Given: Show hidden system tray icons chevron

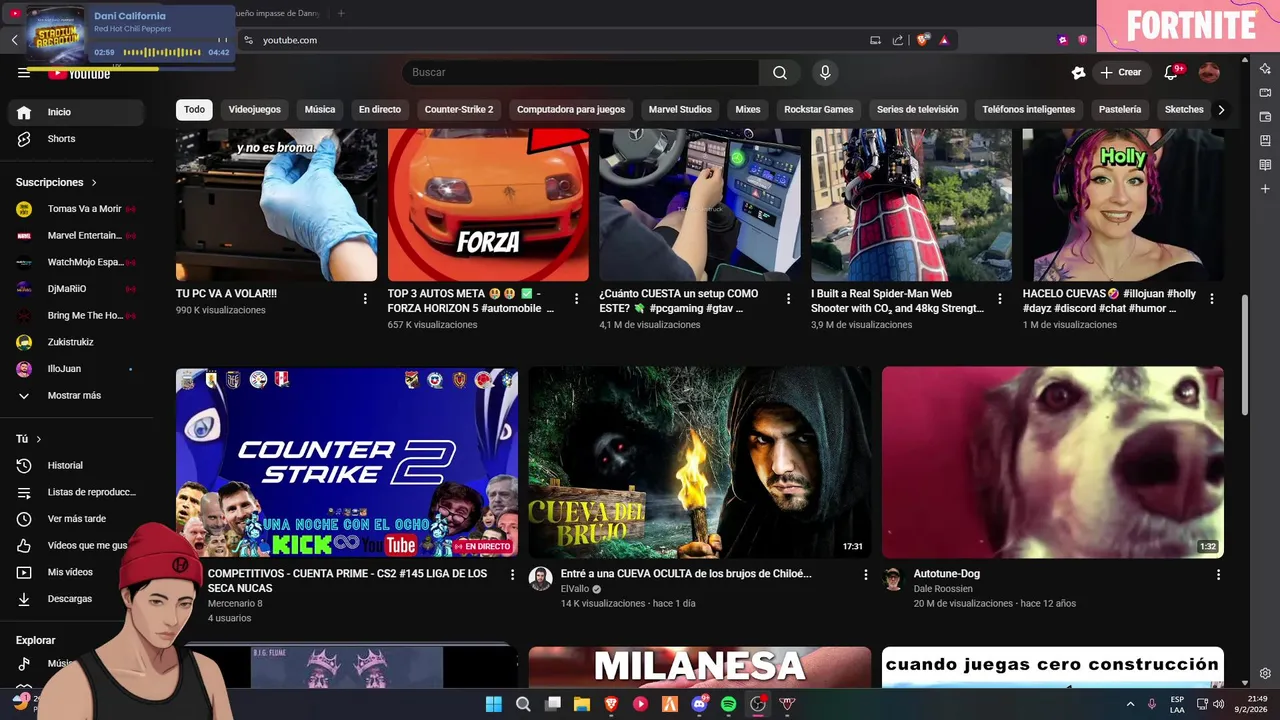Looking at the screenshot, I should [x=1131, y=704].
